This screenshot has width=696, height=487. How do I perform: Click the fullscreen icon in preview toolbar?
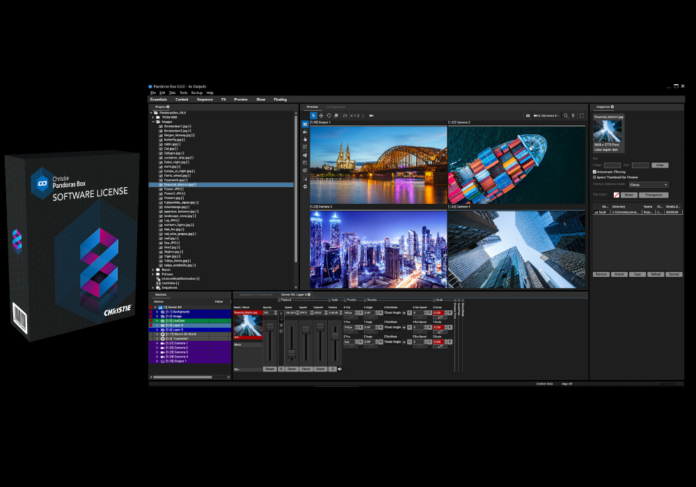tap(581, 115)
